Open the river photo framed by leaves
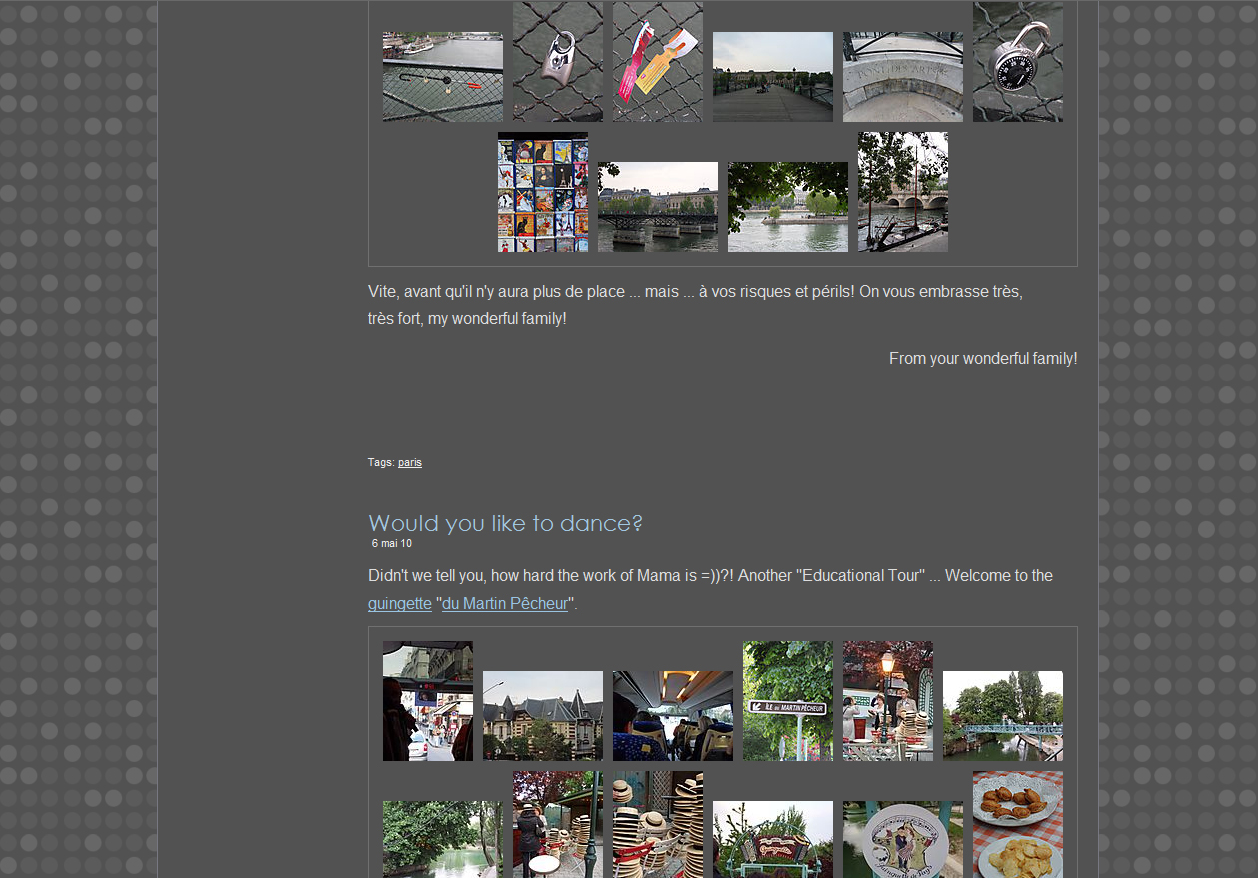Screen dimensions: 1258x878 click(787, 207)
